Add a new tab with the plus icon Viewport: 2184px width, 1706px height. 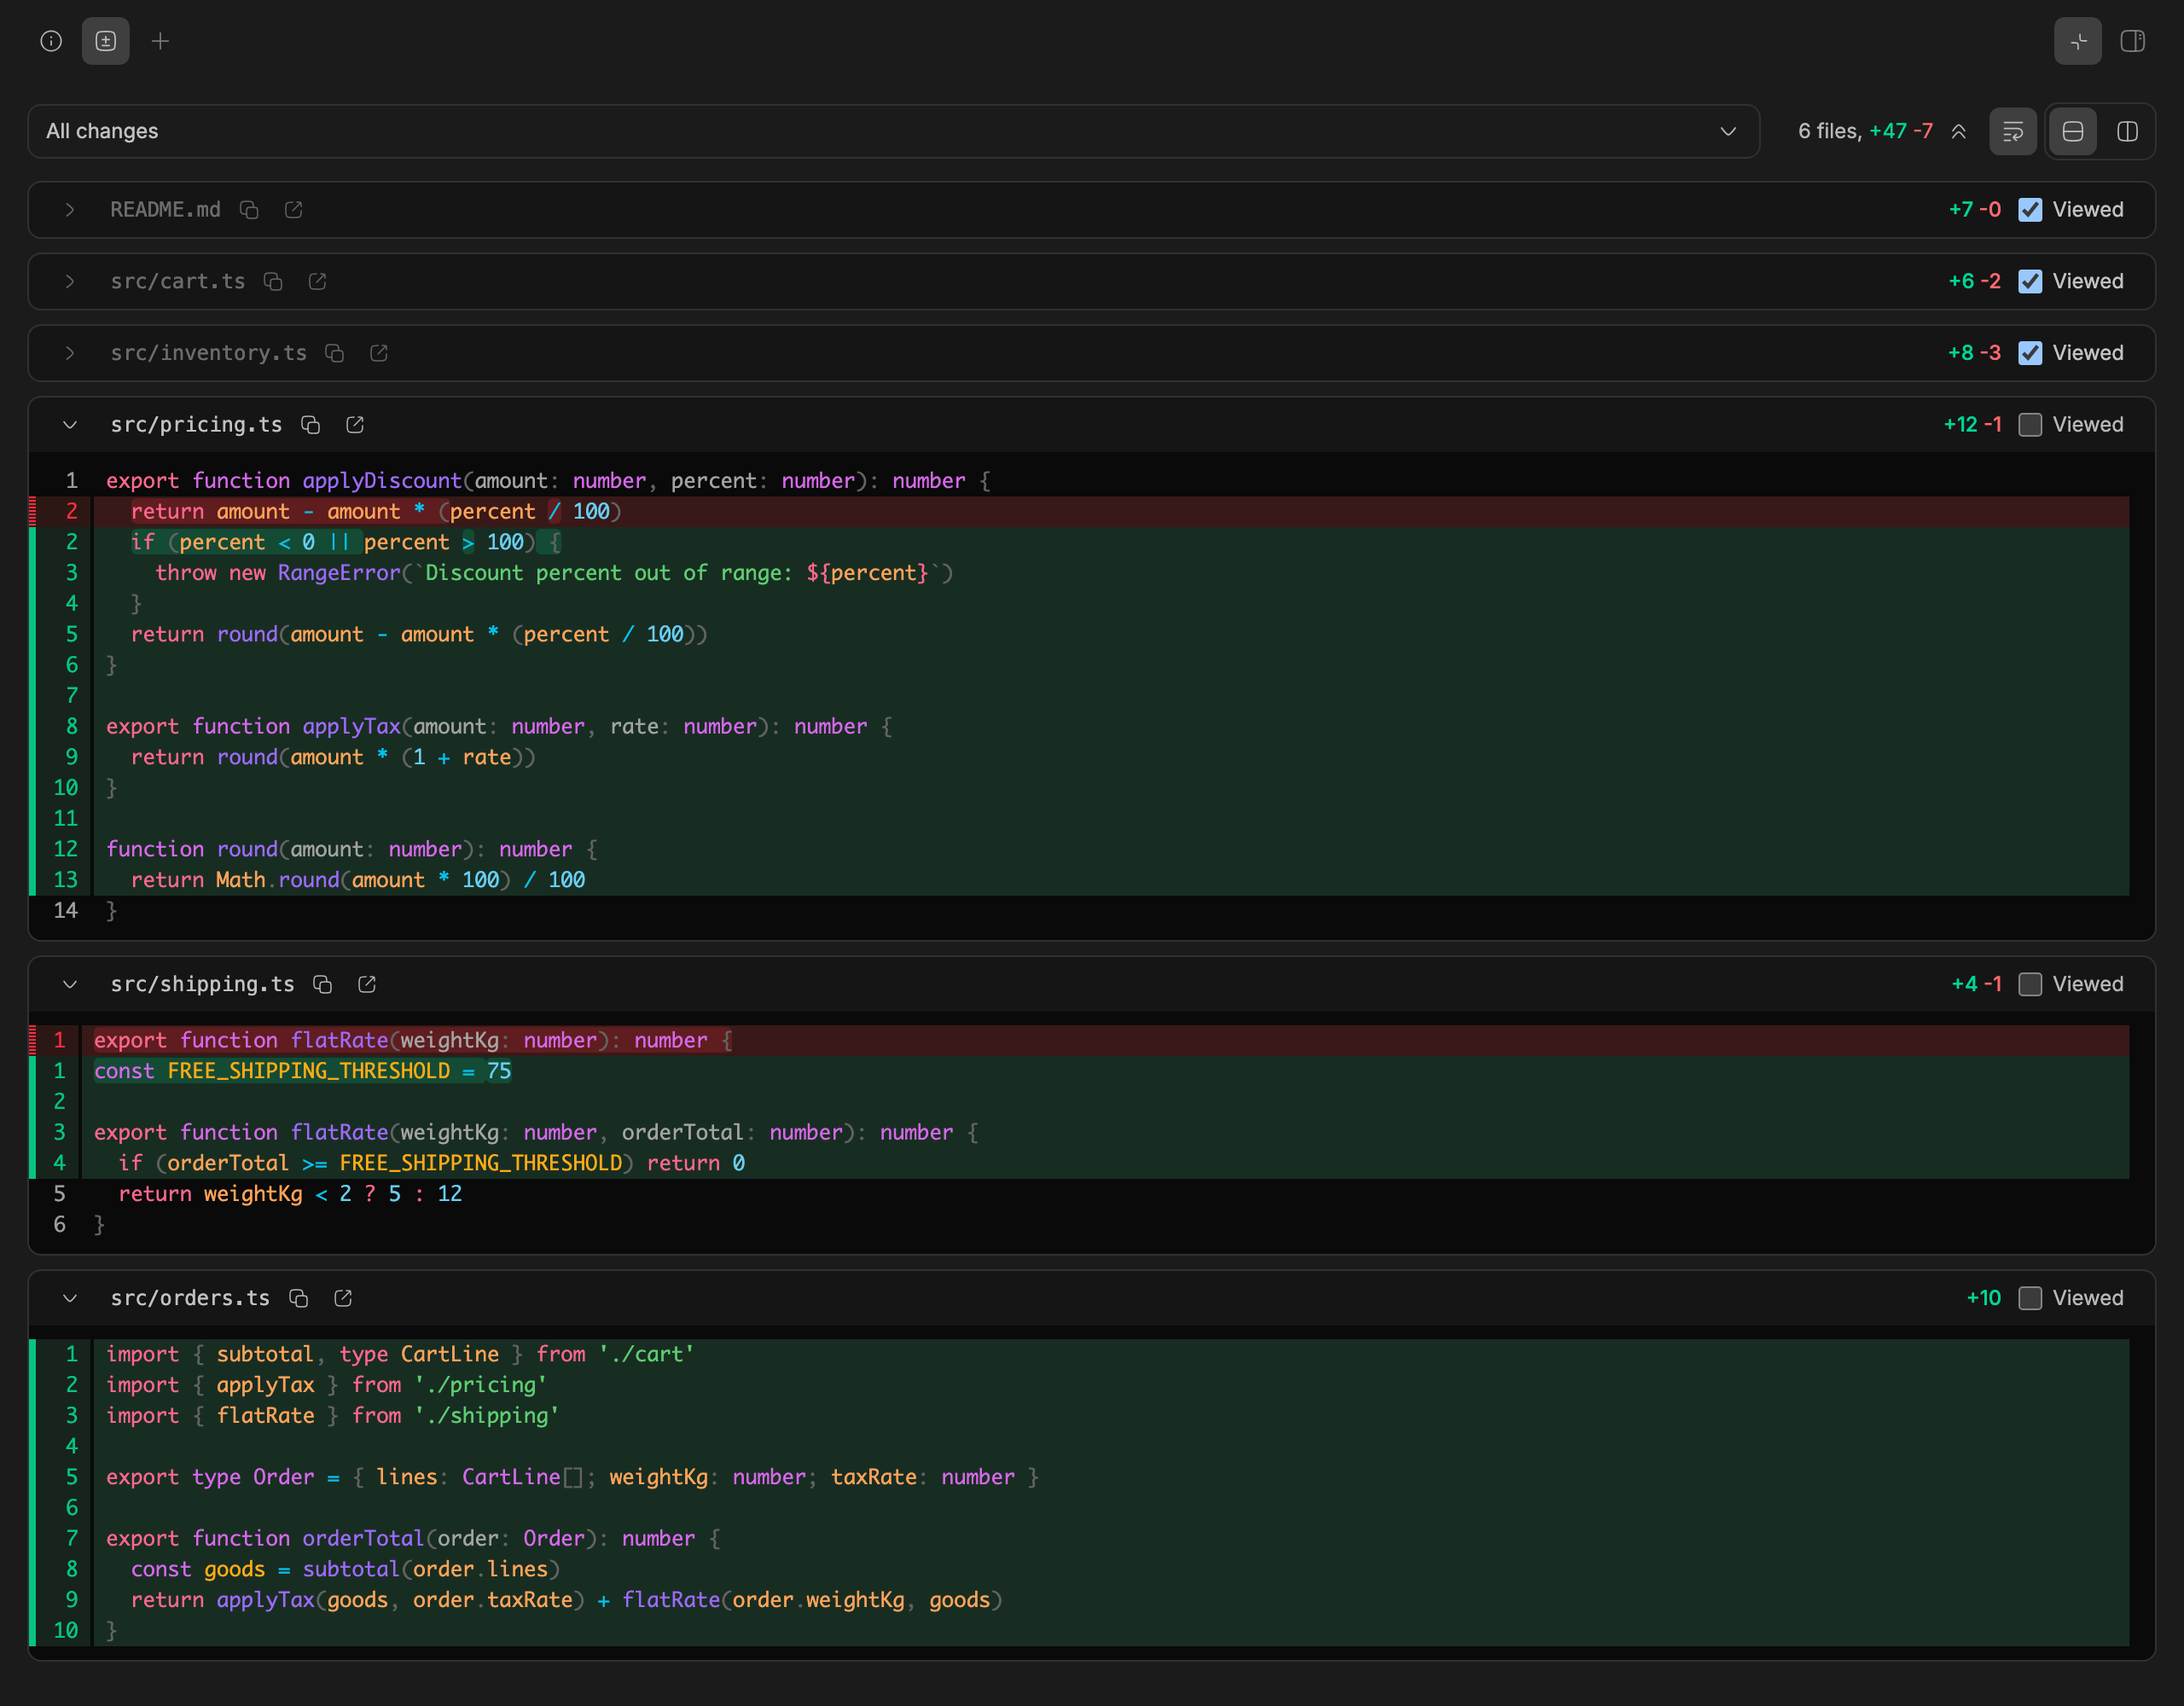coord(160,41)
